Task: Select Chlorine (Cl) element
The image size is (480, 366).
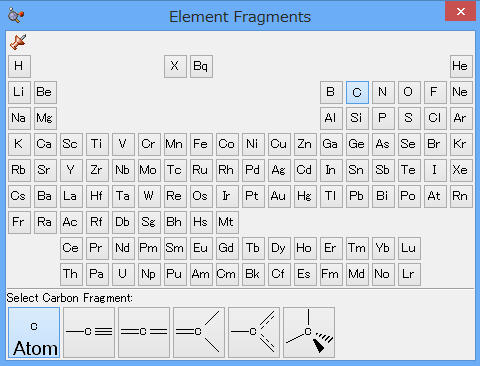Action: [435, 118]
